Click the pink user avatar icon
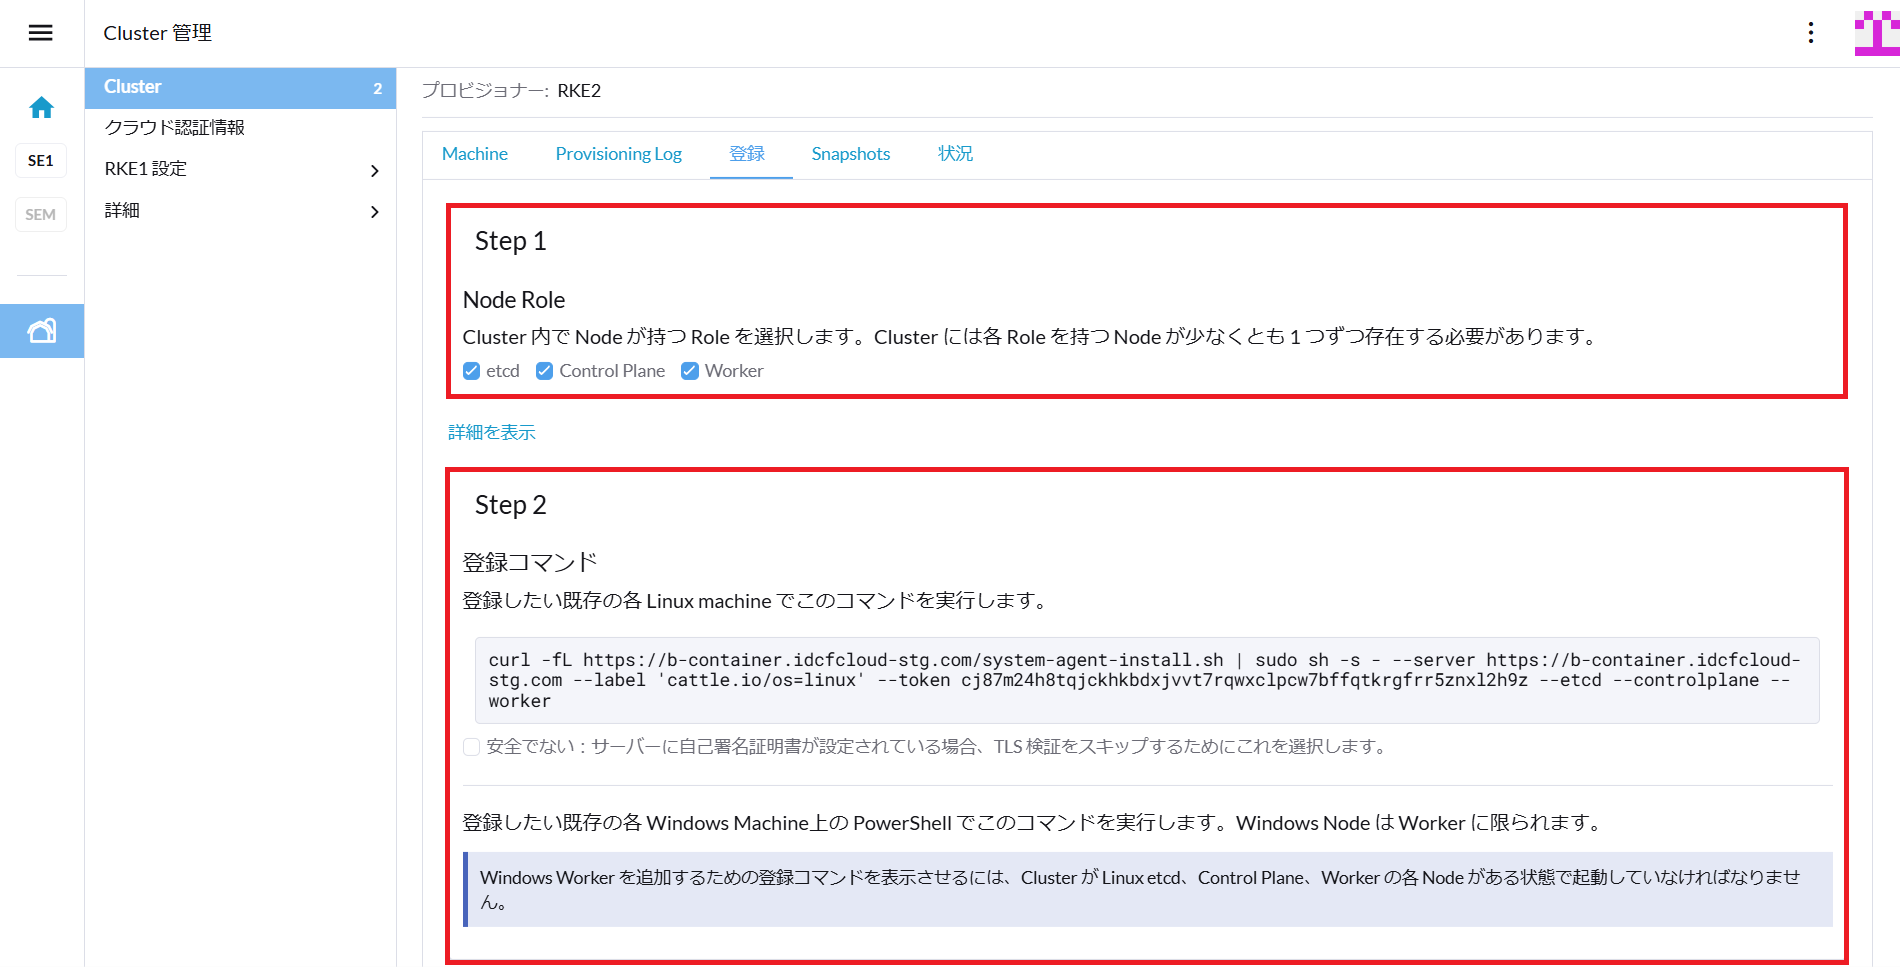Screen dimensions: 1900x967 tap(1876, 33)
